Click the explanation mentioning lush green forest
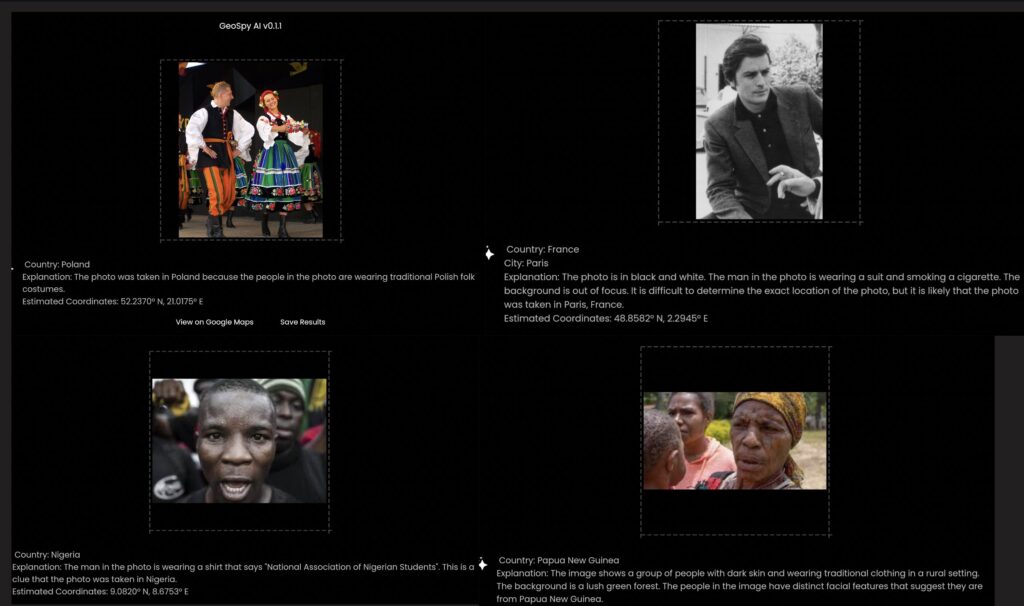This screenshot has width=1024, height=606. tap(739, 586)
